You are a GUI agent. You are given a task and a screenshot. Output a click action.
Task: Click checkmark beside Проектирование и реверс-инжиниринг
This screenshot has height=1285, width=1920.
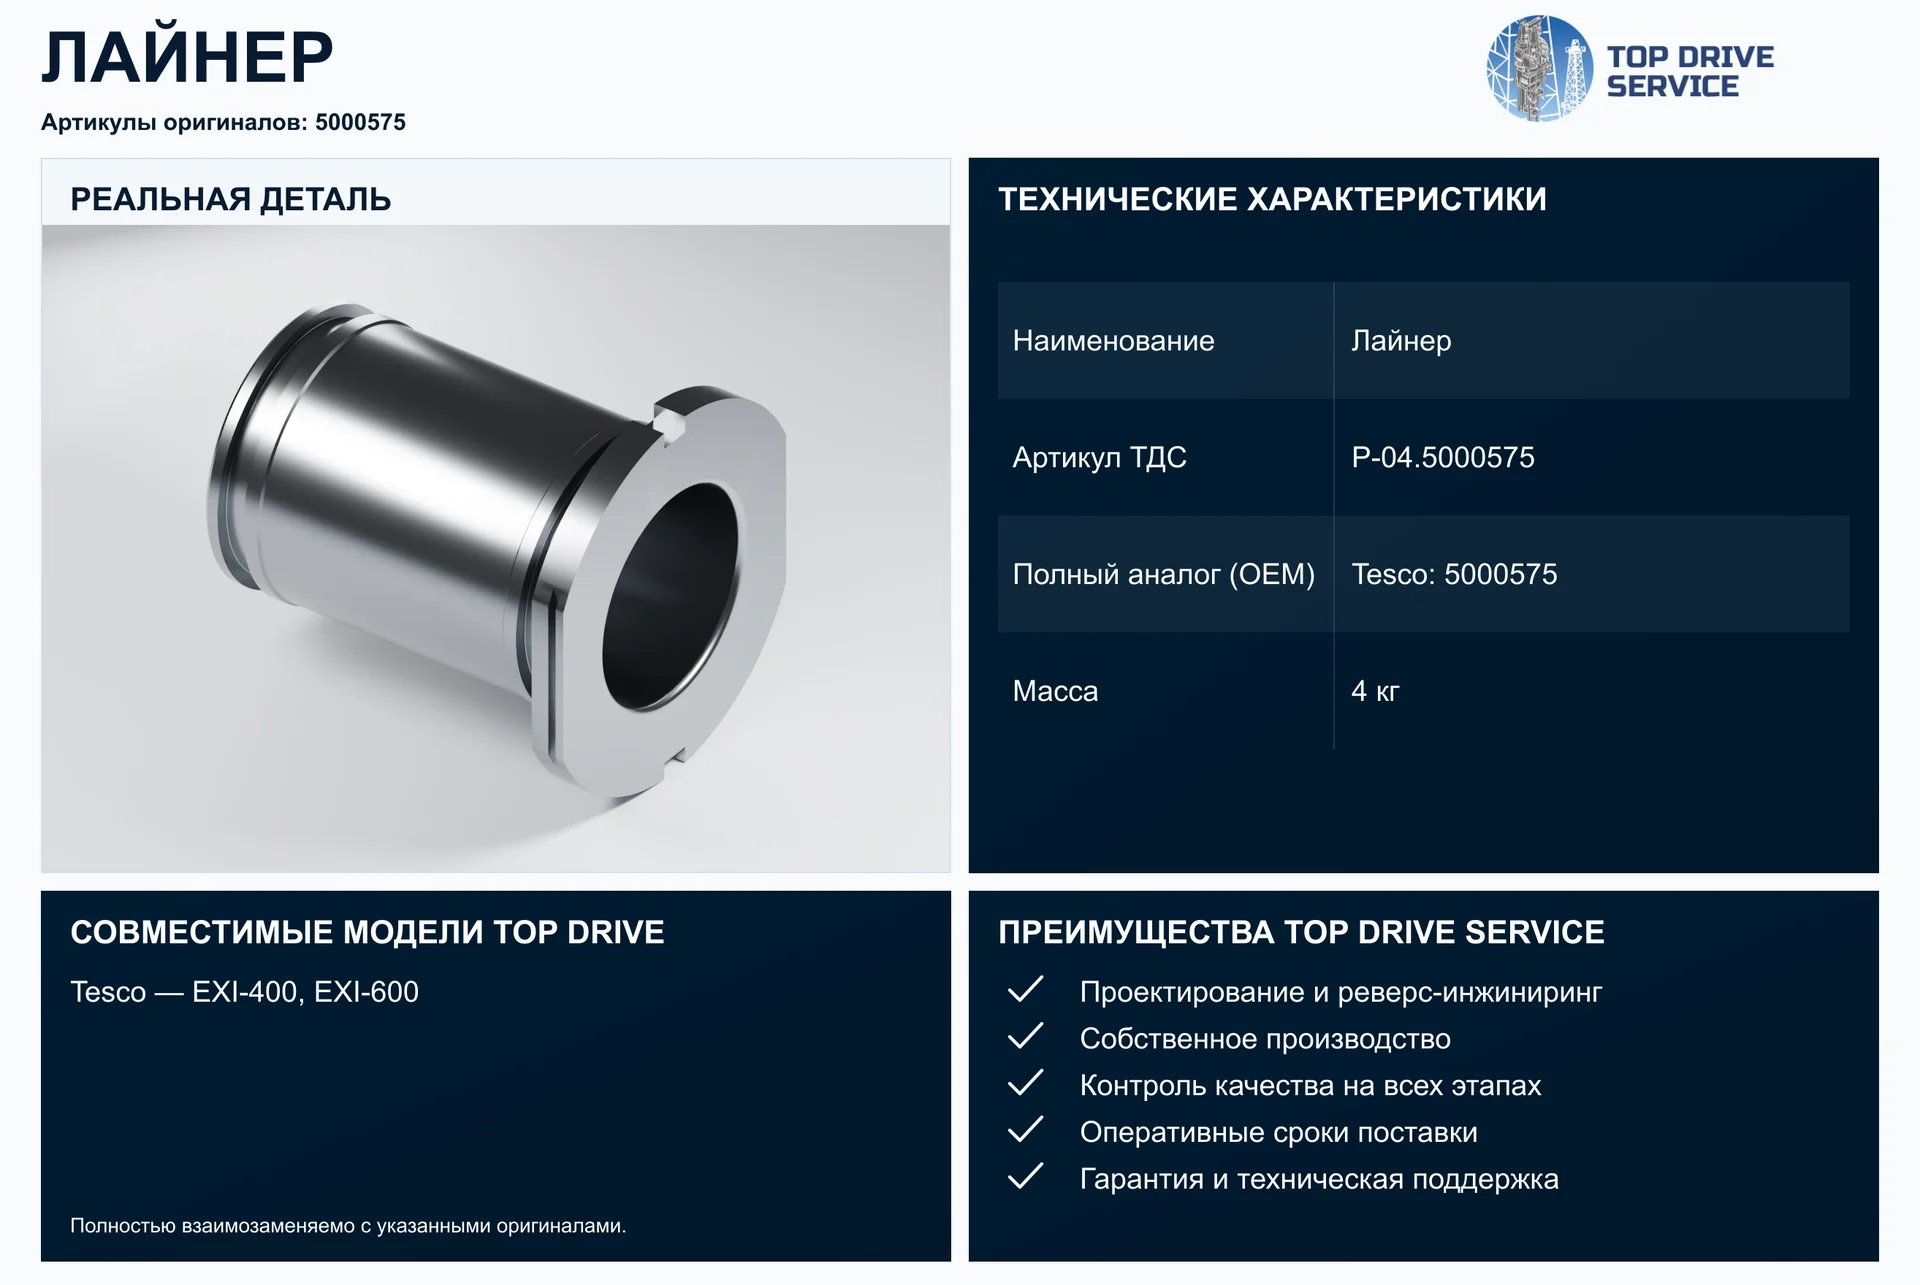coord(1025,989)
